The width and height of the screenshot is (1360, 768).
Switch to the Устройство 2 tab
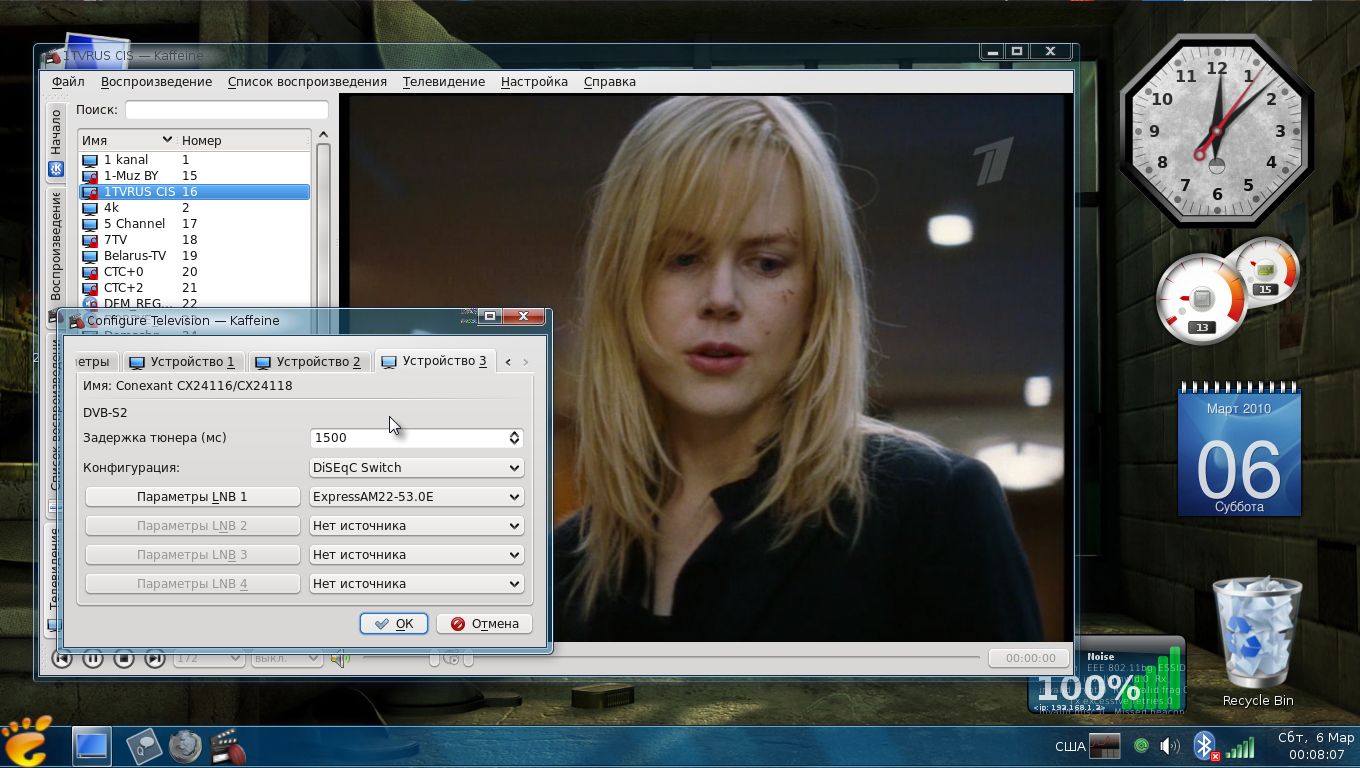tap(308, 361)
